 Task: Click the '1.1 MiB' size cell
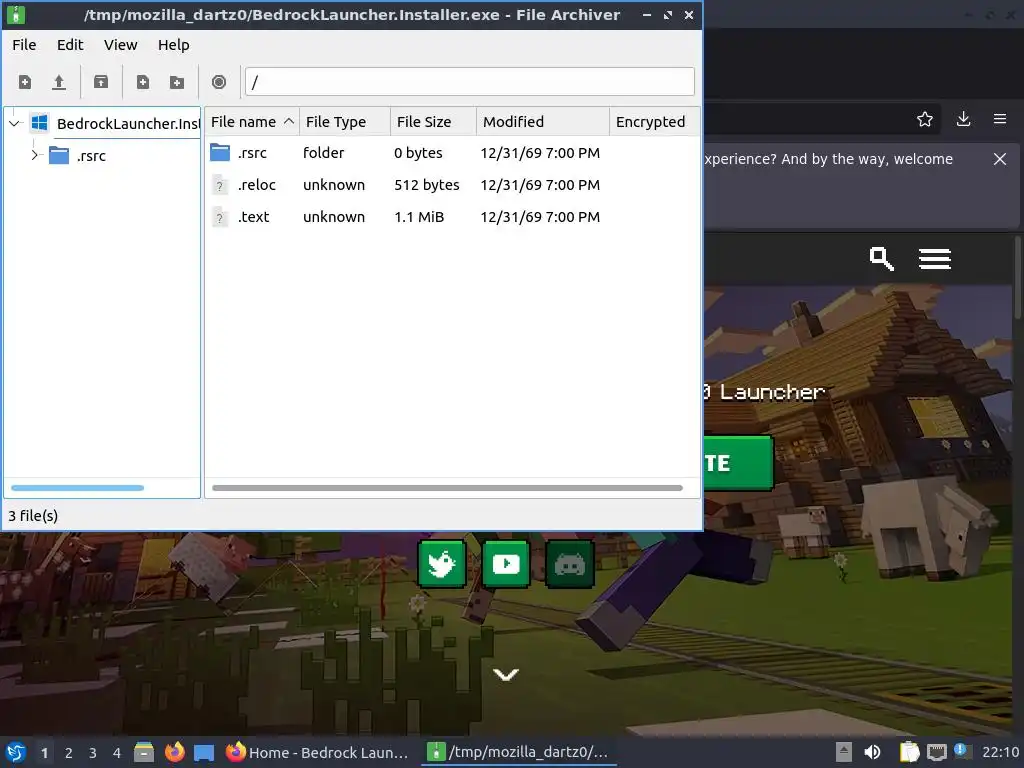[x=419, y=217]
